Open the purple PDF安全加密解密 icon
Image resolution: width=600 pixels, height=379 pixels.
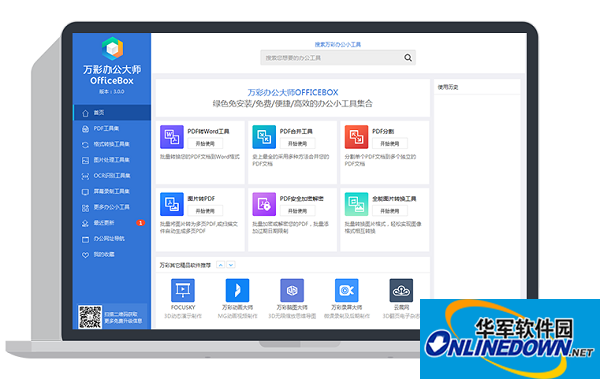(264, 204)
